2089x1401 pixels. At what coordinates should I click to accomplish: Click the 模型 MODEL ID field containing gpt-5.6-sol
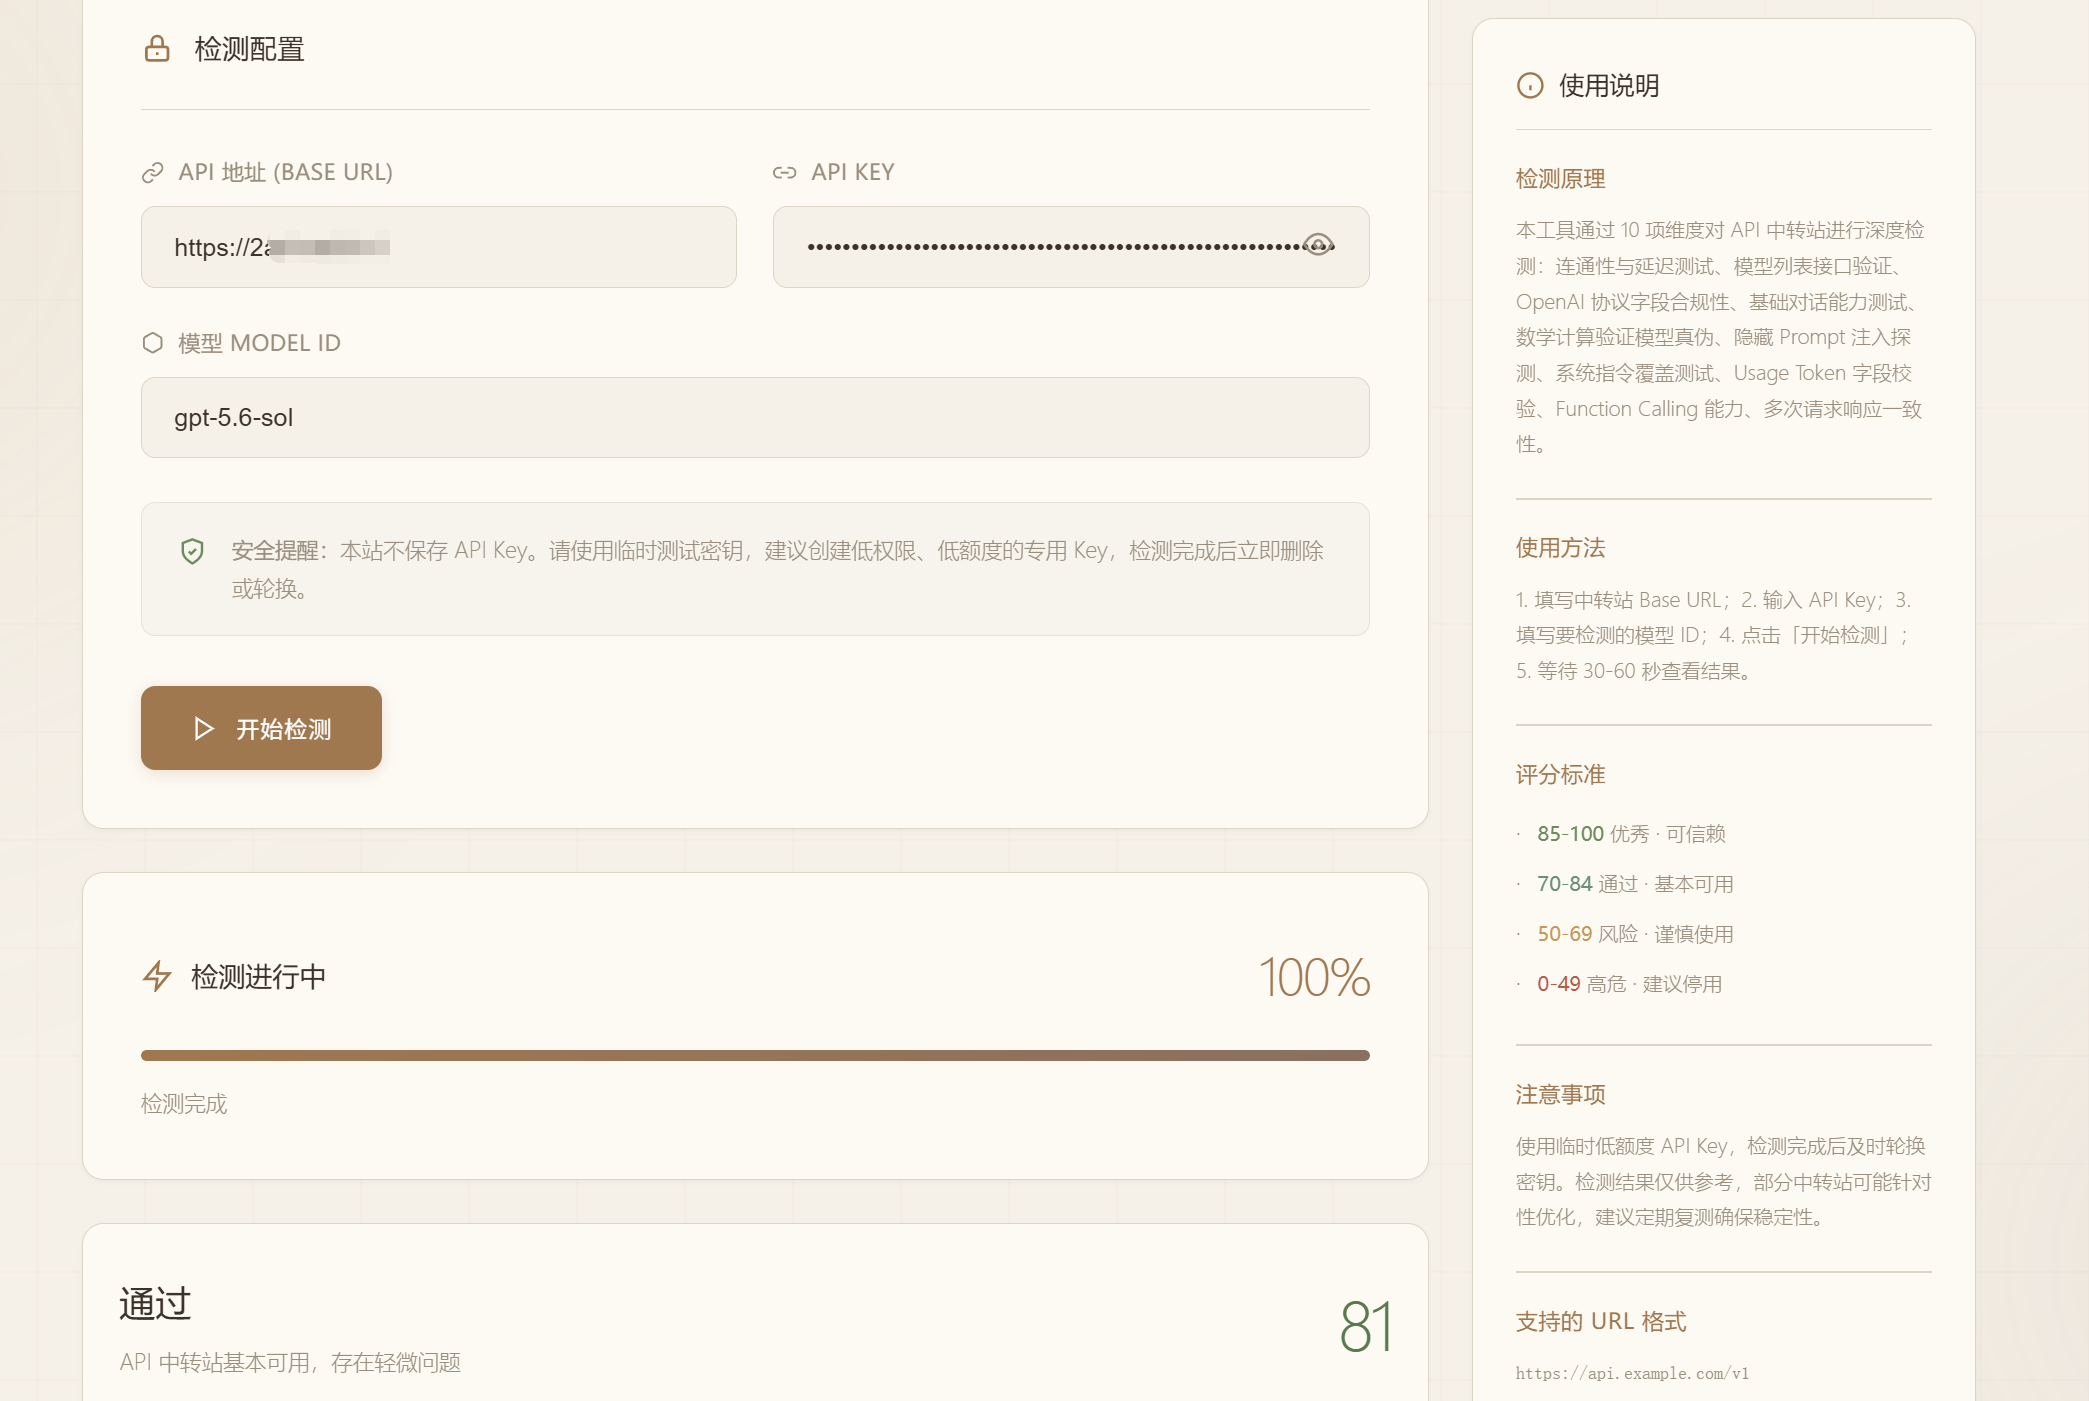pyautogui.click(x=755, y=417)
